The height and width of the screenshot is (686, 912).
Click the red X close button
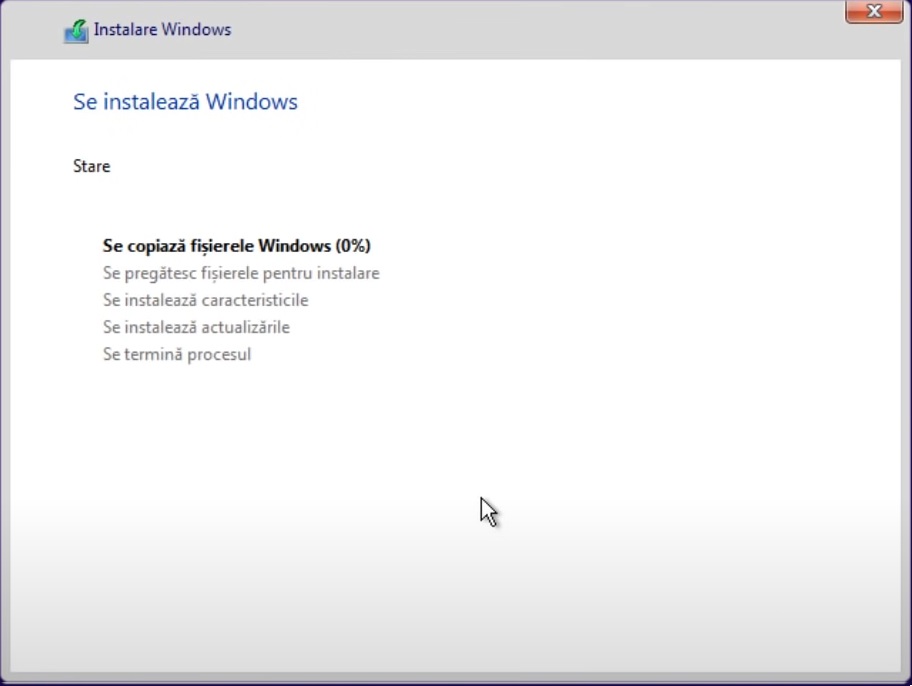tap(872, 12)
